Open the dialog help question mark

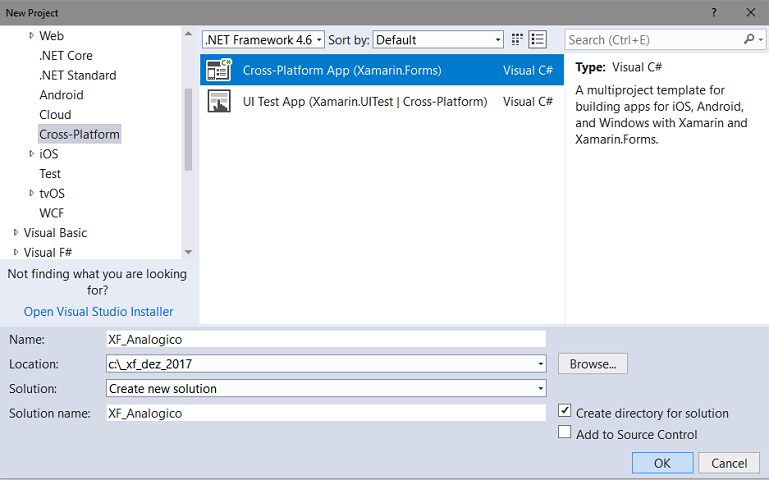[714, 13]
